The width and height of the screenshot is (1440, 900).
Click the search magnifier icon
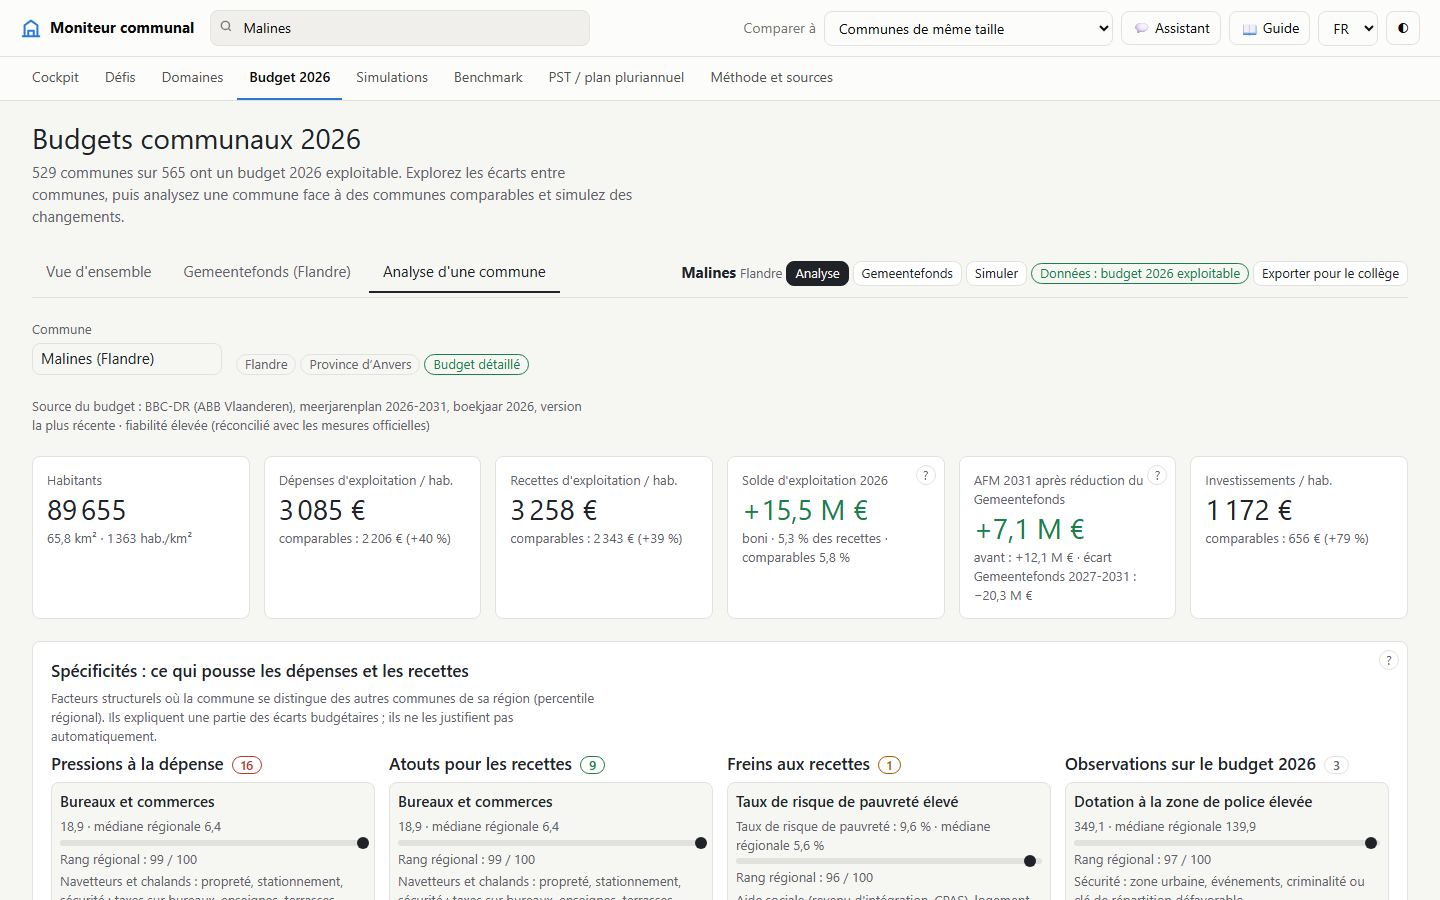coord(226,28)
